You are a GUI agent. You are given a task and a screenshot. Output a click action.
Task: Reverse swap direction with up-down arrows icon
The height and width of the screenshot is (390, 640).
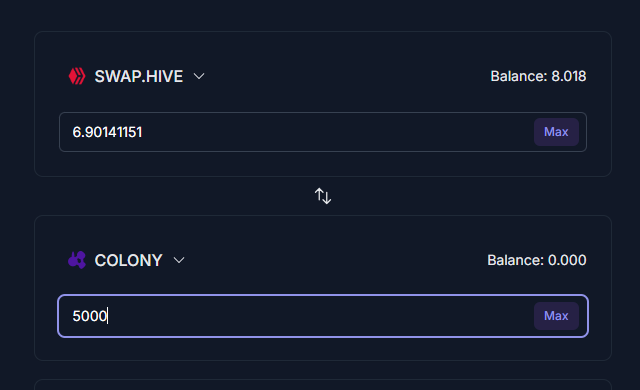[x=323, y=196]
